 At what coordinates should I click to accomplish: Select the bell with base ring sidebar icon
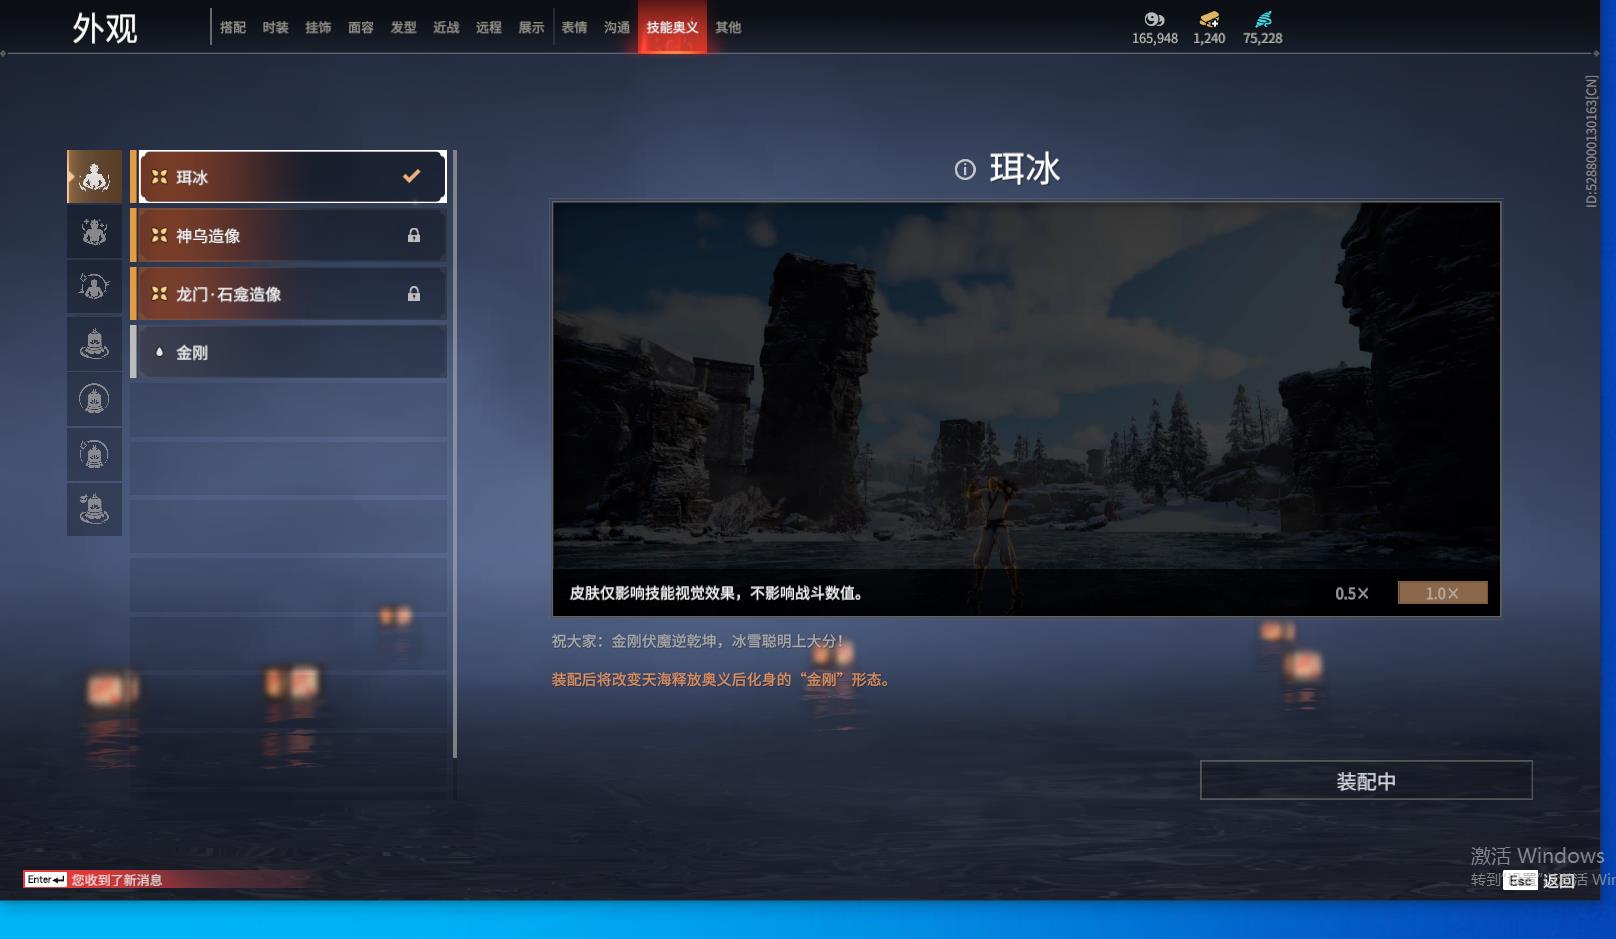[94, 344]
